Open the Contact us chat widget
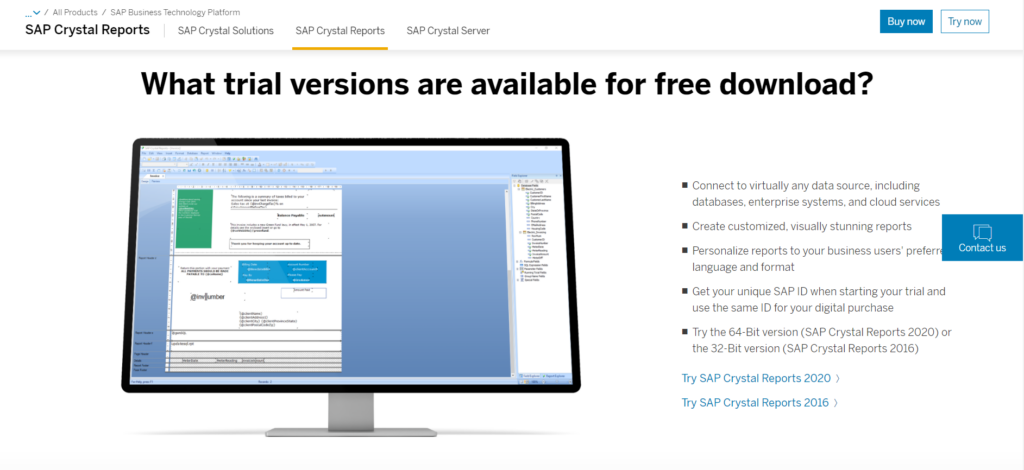The height and width of the screenshot is (470, 1024). [x=982, y=238]
